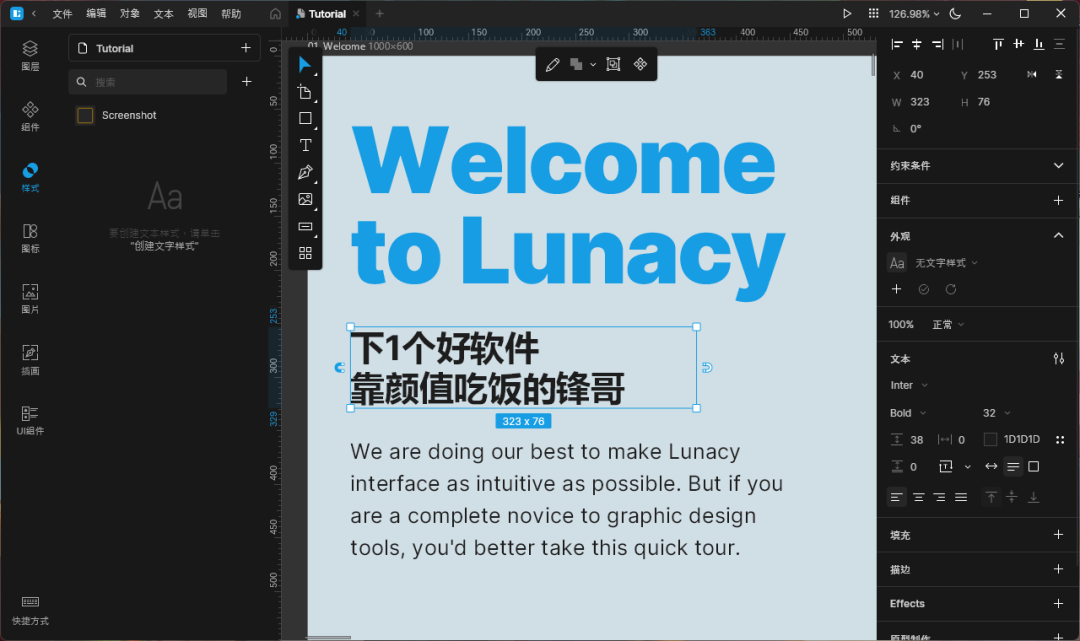Open the font size 32 dropdown
This screenshot has height=641, width=1080.
coord(996,413)
